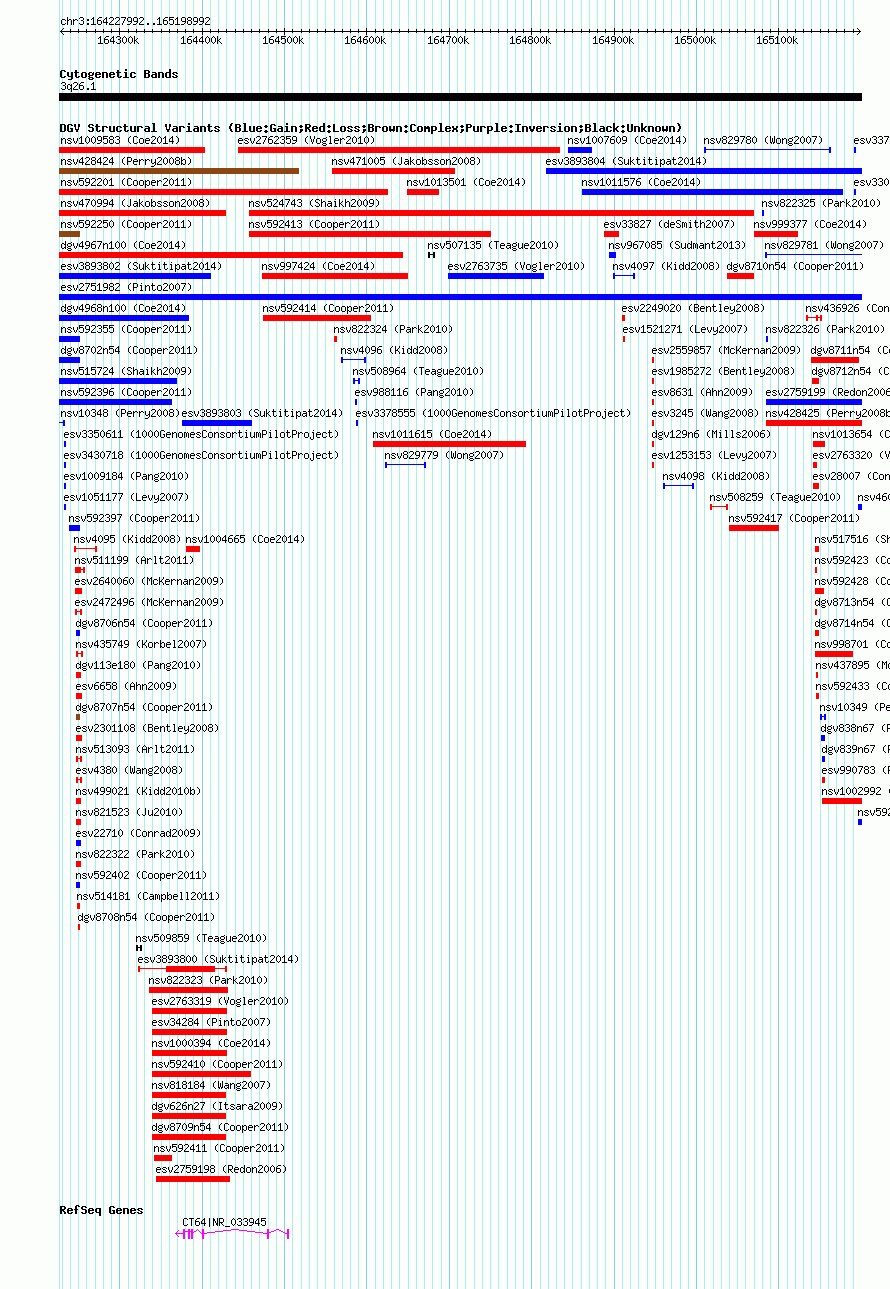Click the esv3893804 (Suktitipat2014) label
The image size is (890, 1289).
coord(626,161)
